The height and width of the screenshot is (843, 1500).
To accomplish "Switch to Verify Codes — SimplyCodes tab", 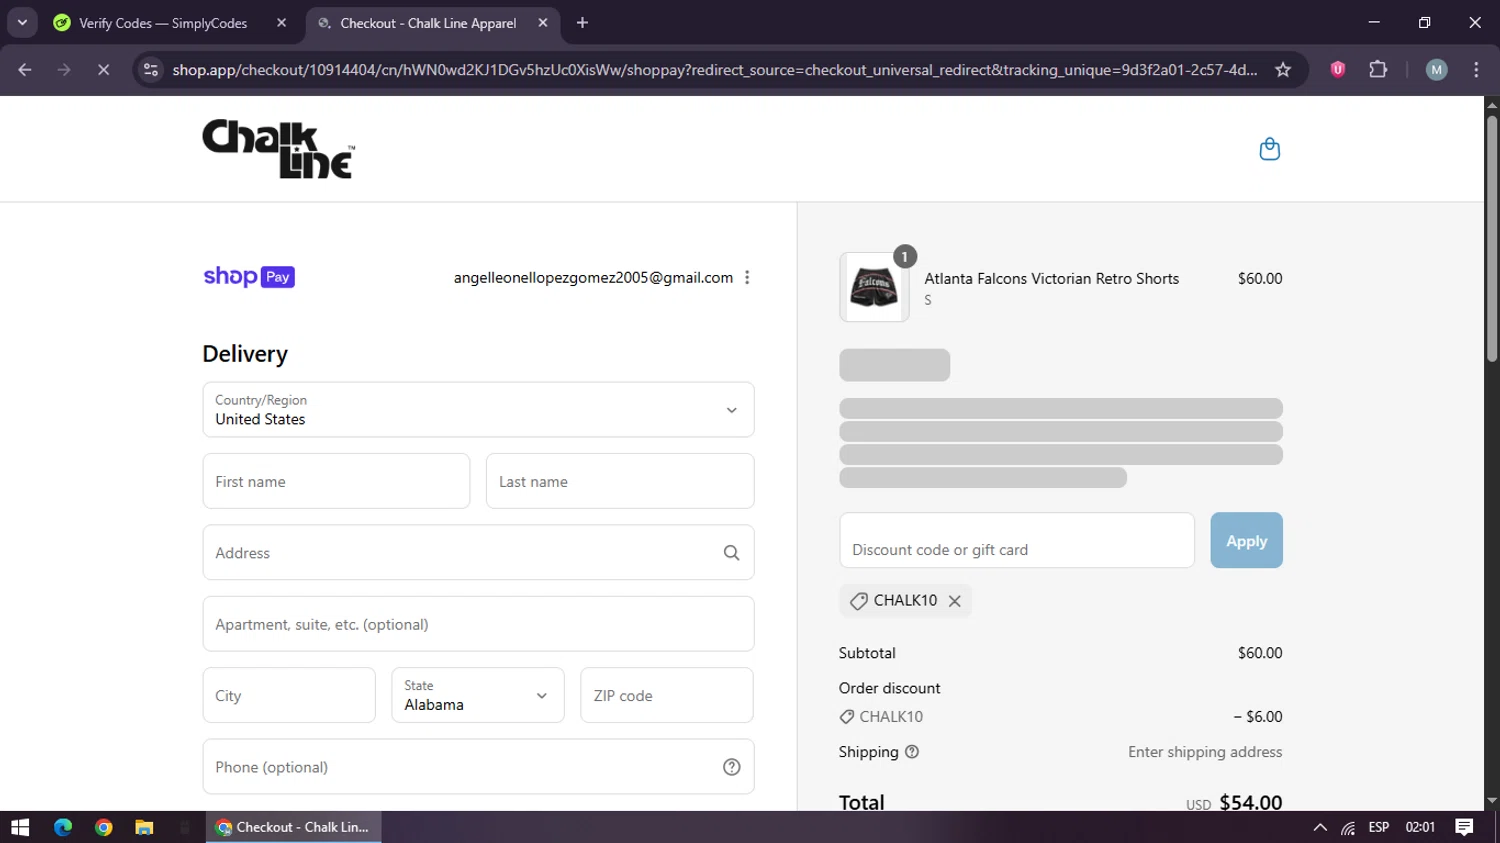I will tap(163, 23).
